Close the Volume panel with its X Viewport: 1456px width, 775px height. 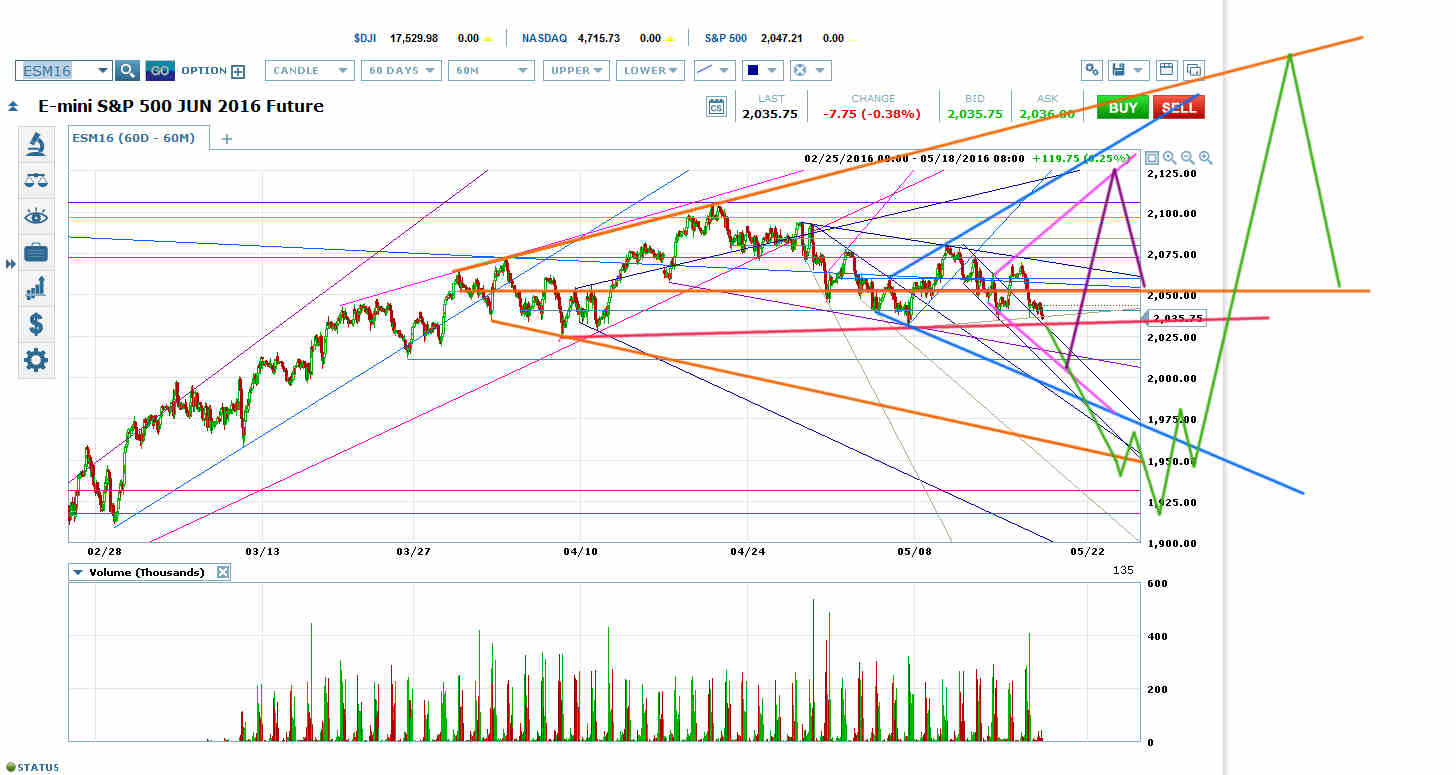tap(223, 572)
